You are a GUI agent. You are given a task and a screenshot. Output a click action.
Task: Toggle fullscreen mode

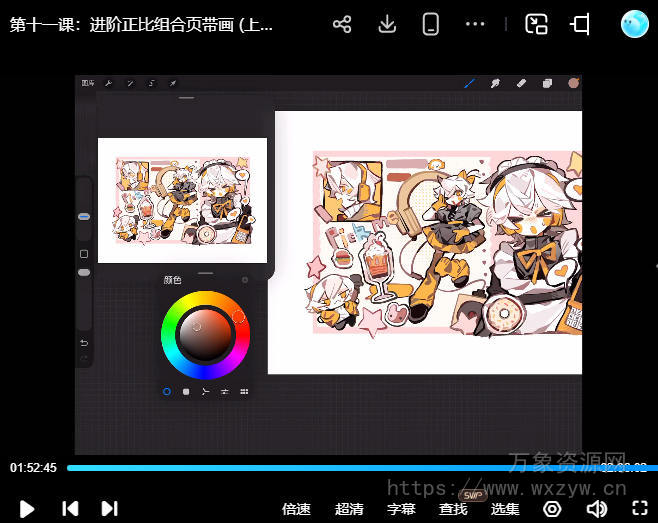pos(640,509)
